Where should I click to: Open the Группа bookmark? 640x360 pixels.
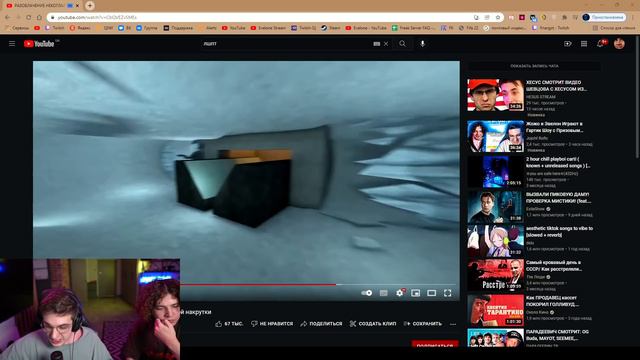pos(147,28)
